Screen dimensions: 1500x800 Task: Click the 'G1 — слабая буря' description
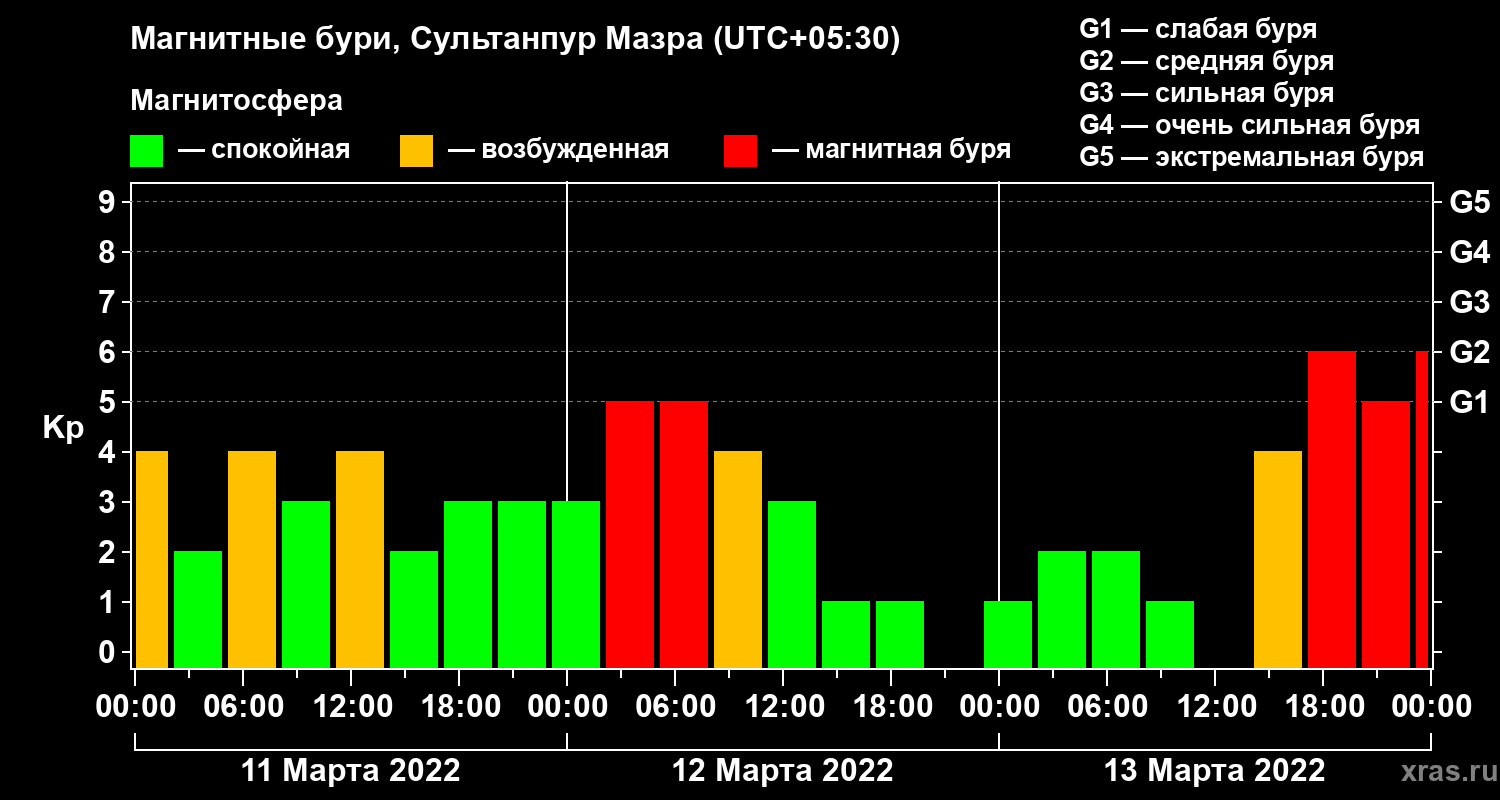tap(1198, 28)
